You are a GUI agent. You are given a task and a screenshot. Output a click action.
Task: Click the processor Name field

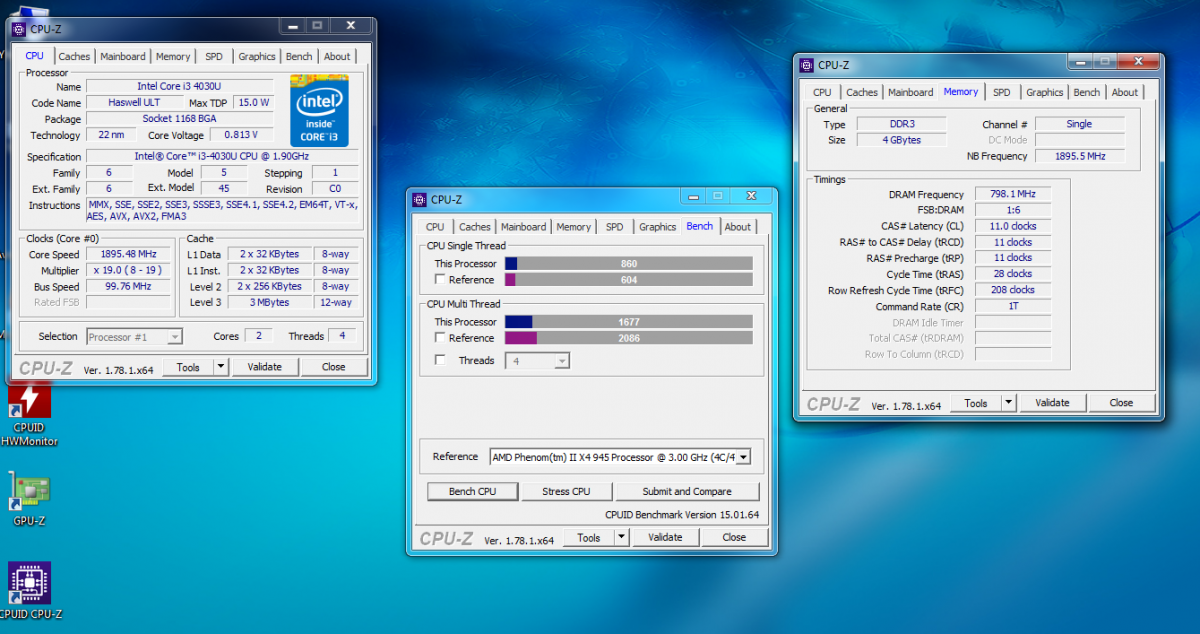(x=180, y=87)
